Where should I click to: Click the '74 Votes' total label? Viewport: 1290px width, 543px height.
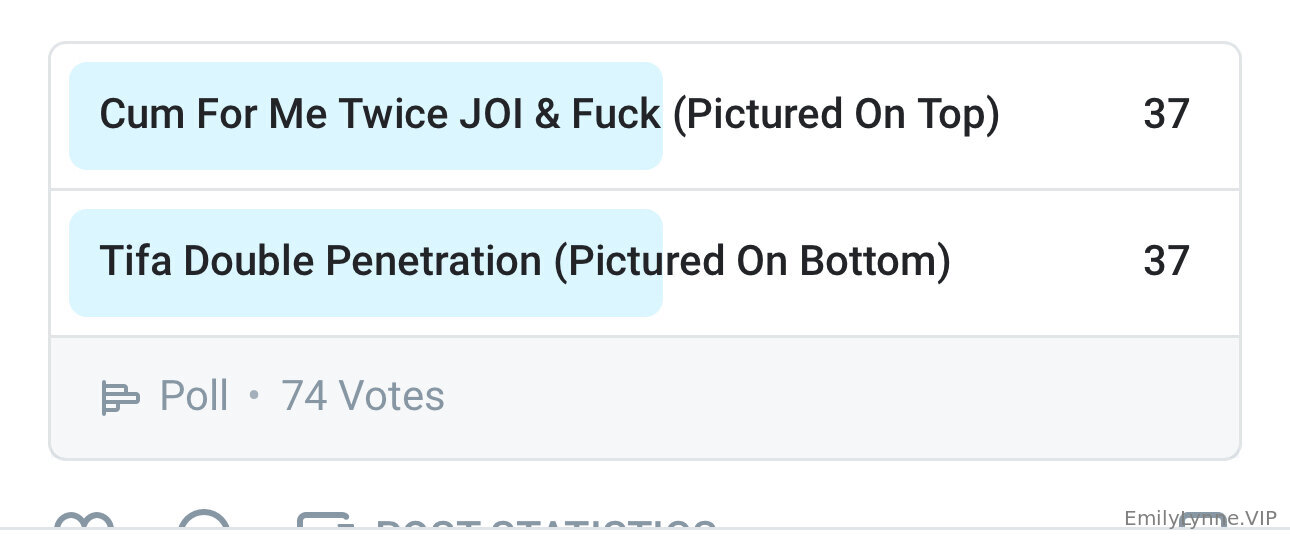tap(363, 397)
